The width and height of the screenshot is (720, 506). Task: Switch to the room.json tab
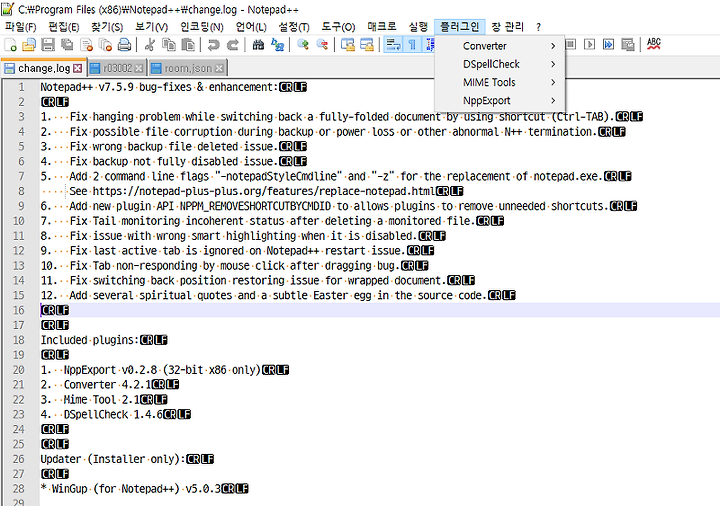[187, 68]
